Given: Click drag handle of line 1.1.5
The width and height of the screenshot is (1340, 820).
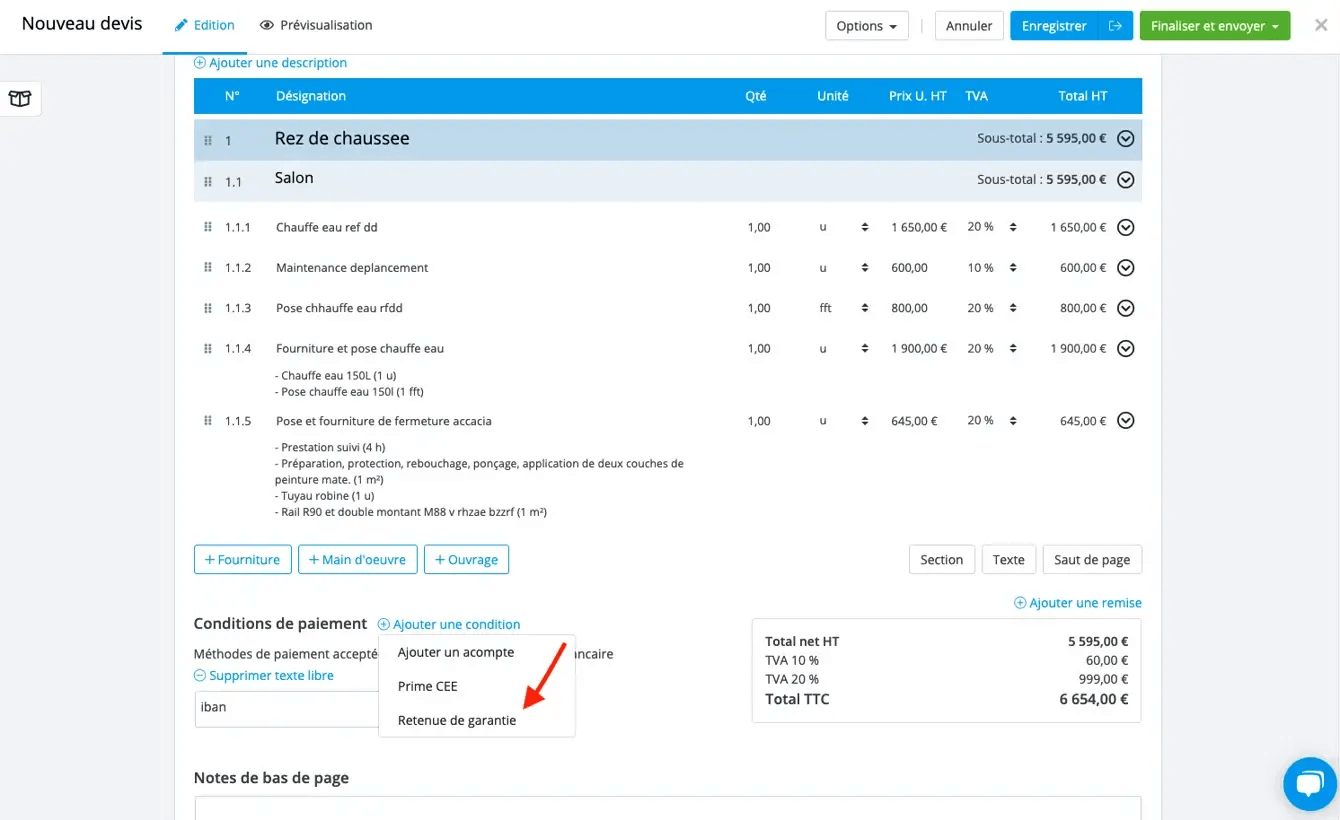Looking at the screenshot, I should (208, 421).
